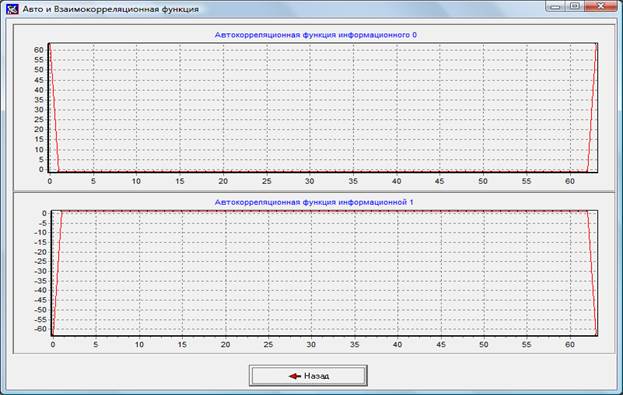This screenshot has width=623, height=395.
Task: Click the bottom chart plot area
Action: pos(324,273)
